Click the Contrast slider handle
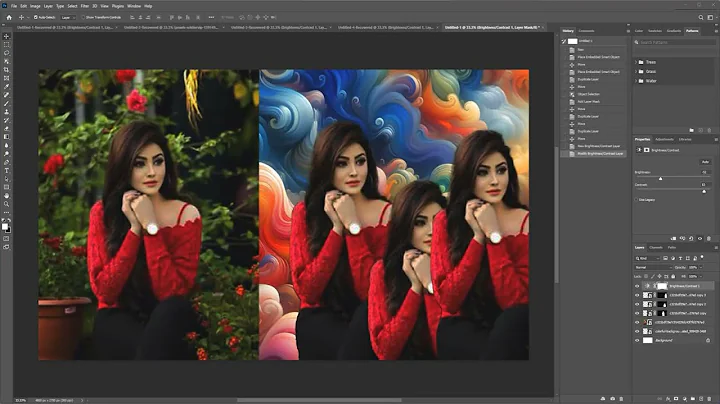The width and height of the screenshot is (720, 404). (x=704, y=191)
